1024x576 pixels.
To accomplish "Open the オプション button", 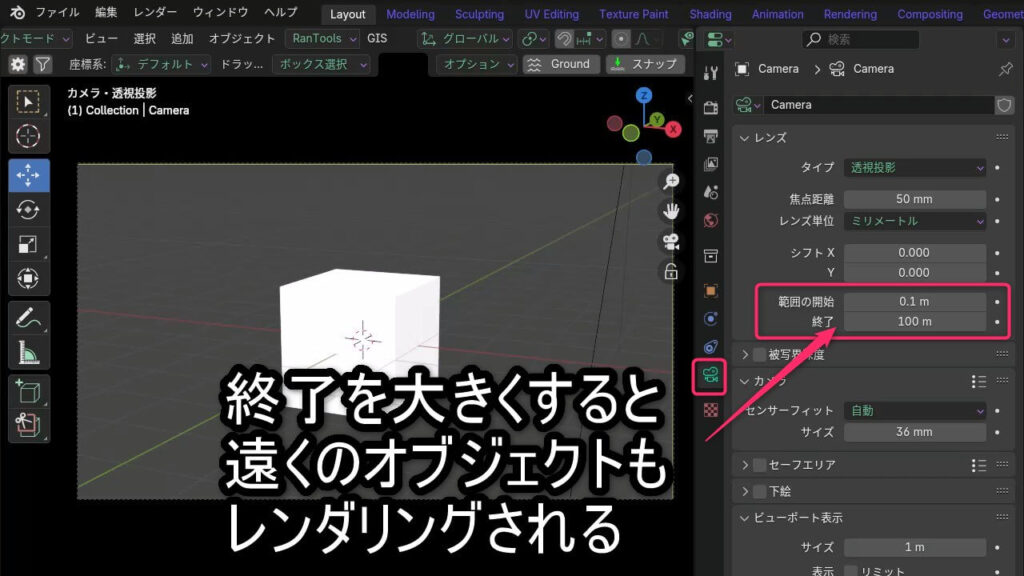I will pyautogui.click(x=476, y=64).
